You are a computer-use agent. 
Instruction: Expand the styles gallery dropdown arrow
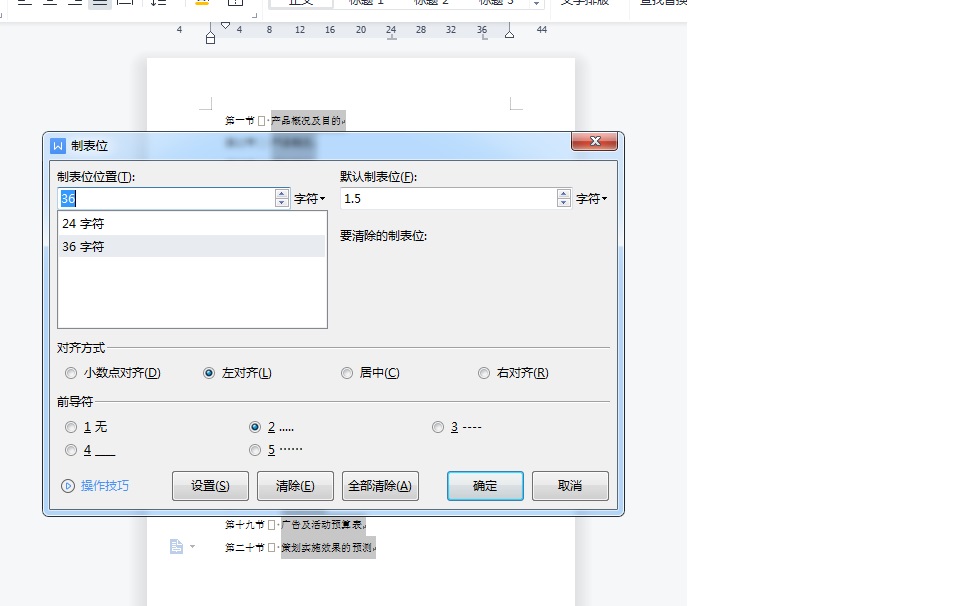click(538, 4)
